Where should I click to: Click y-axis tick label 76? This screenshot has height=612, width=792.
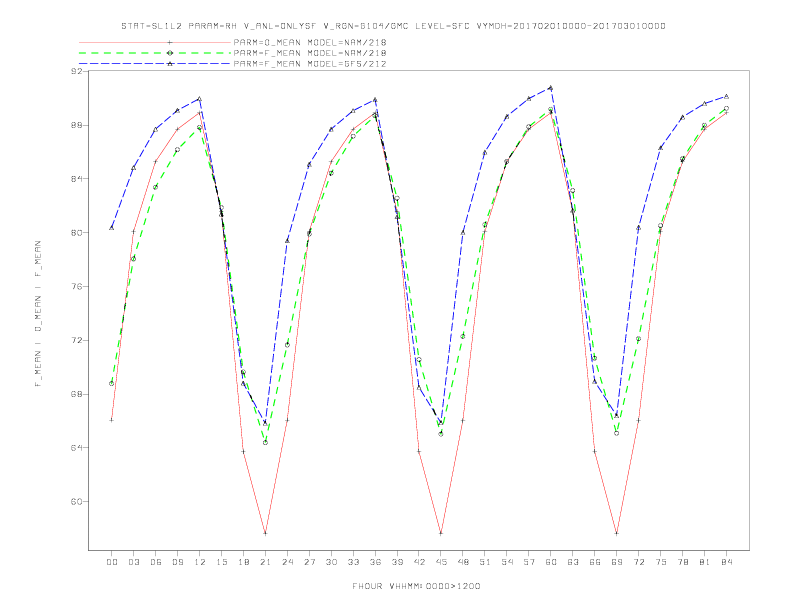[77, 286]
